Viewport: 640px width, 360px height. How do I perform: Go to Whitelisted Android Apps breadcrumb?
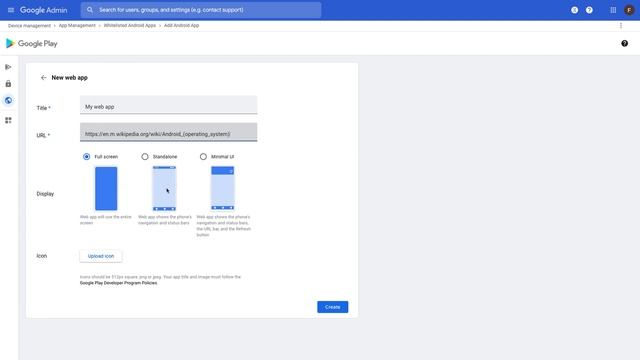click(x=130, y=25)
